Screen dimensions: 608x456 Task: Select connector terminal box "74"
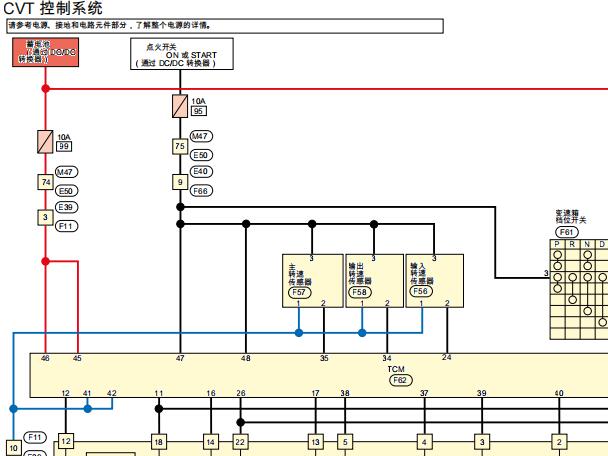click(45, 182)
